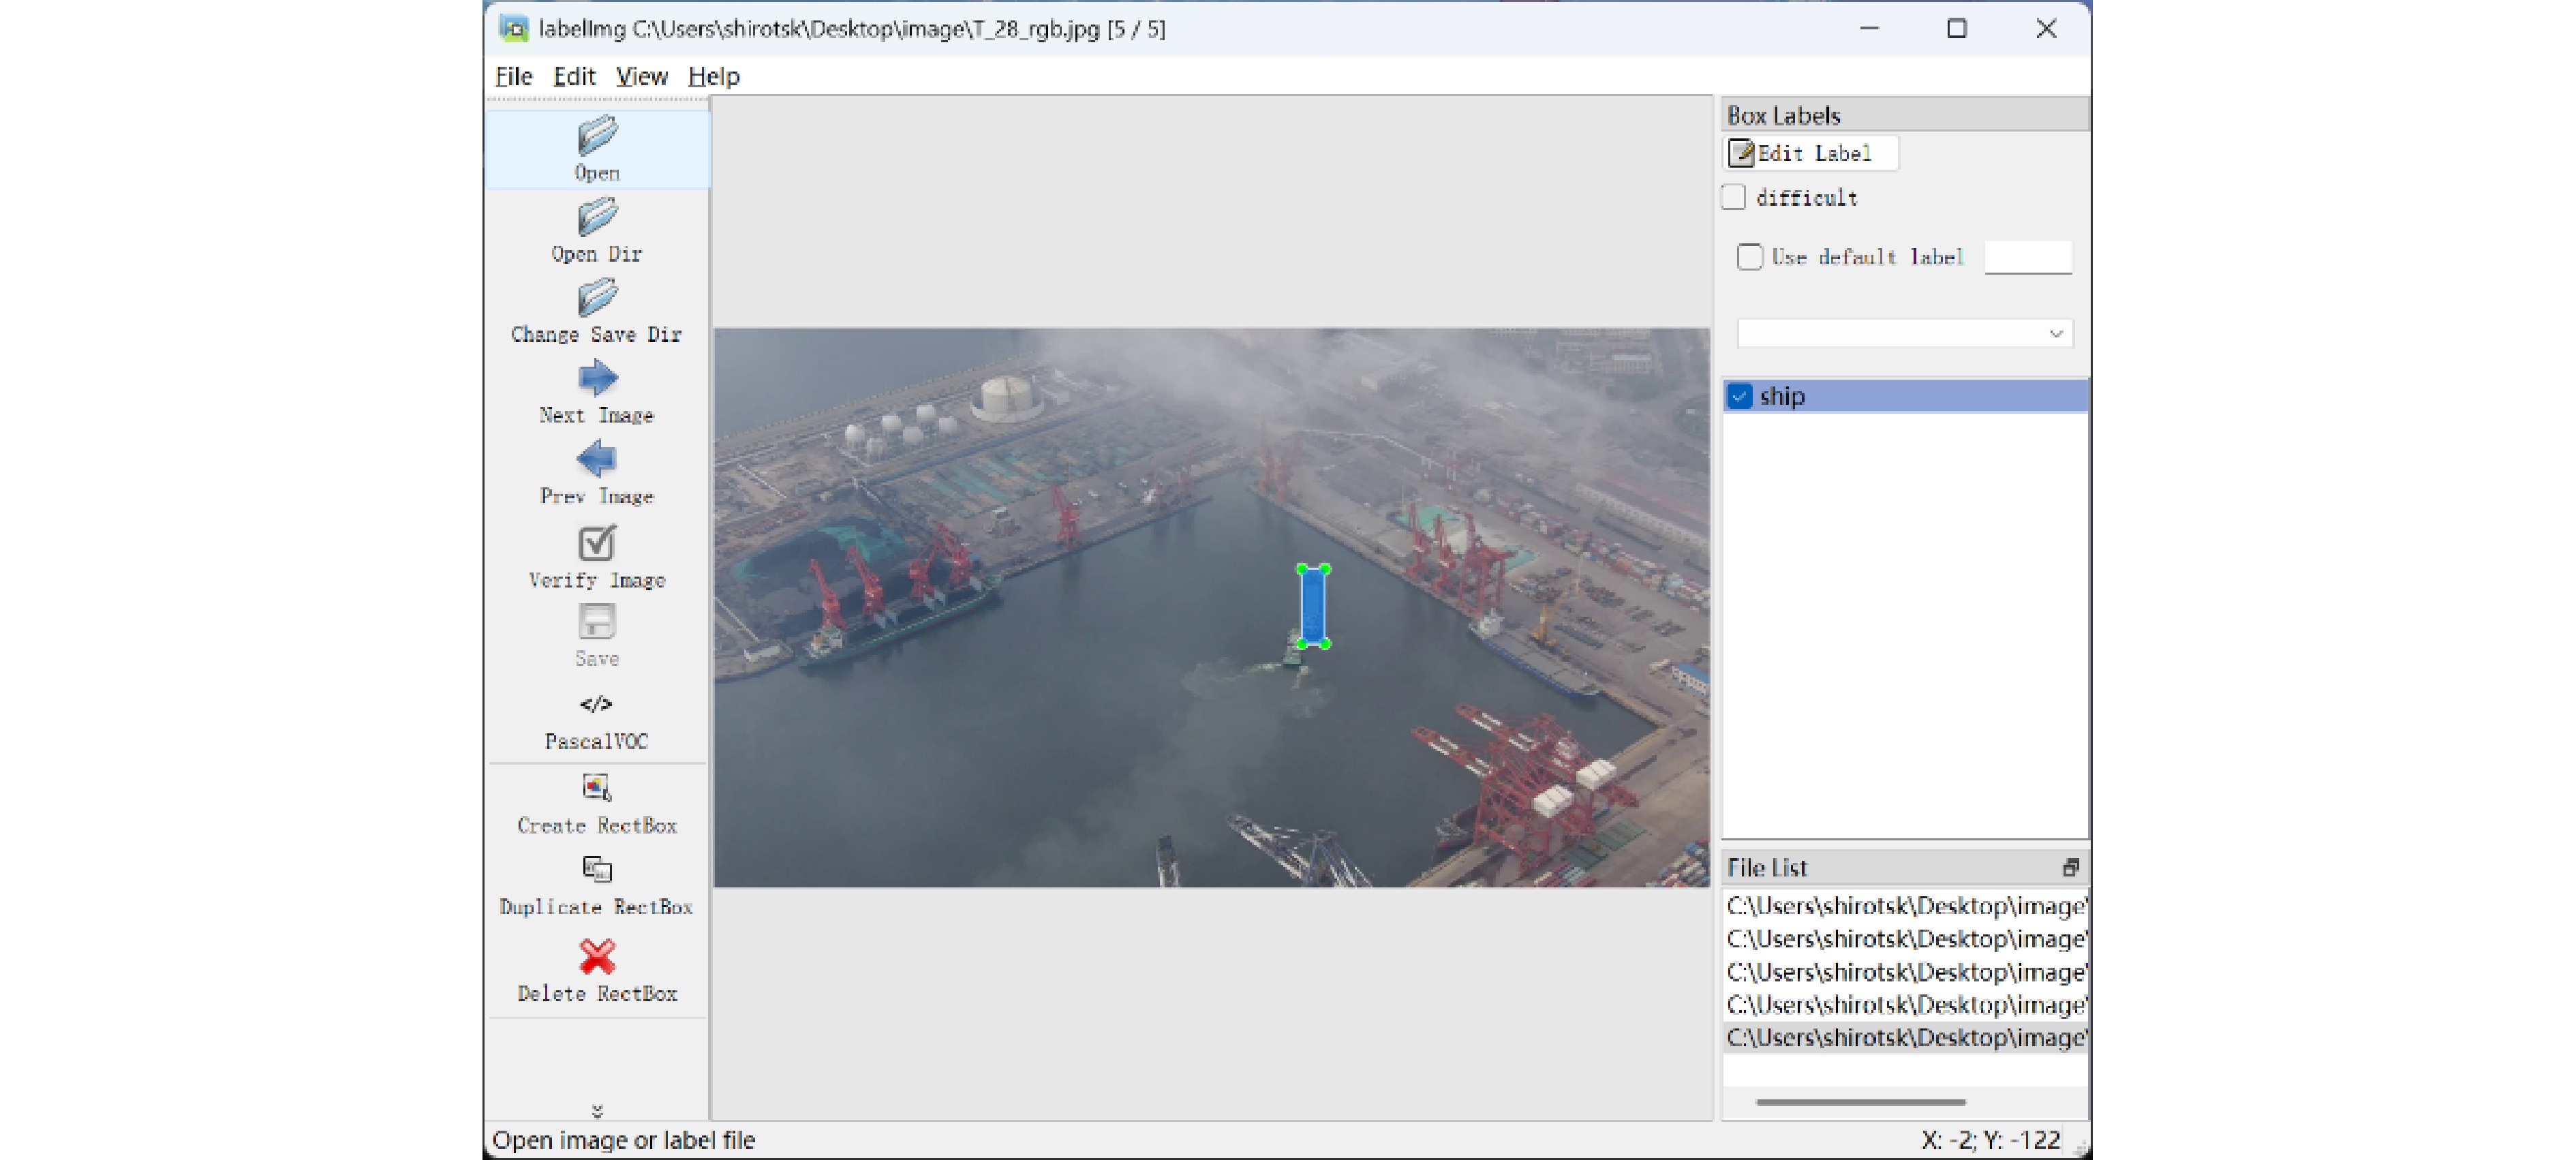The width and height of the screenshot is (2576, 1160).
Task: Undock the File List panel
Action: [2070, 867]
